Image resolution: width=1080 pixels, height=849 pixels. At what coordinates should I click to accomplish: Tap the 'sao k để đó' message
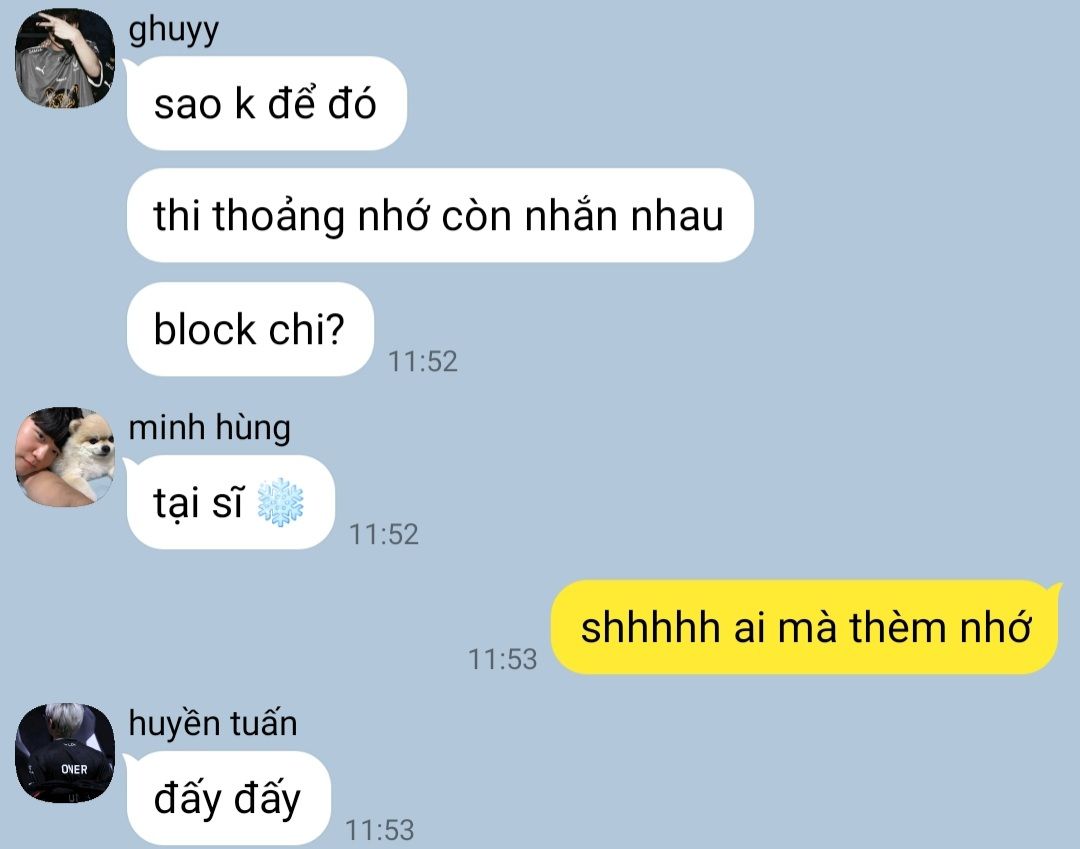[267, 103]
